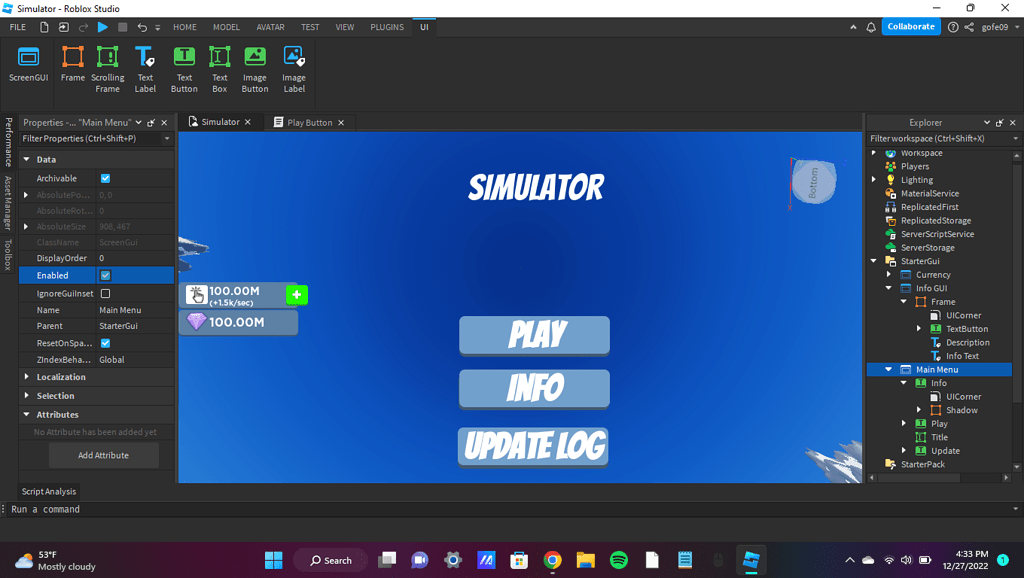Click the Name property value field
This screenshot has height=578, width=1024.
[x=135, y=310]
